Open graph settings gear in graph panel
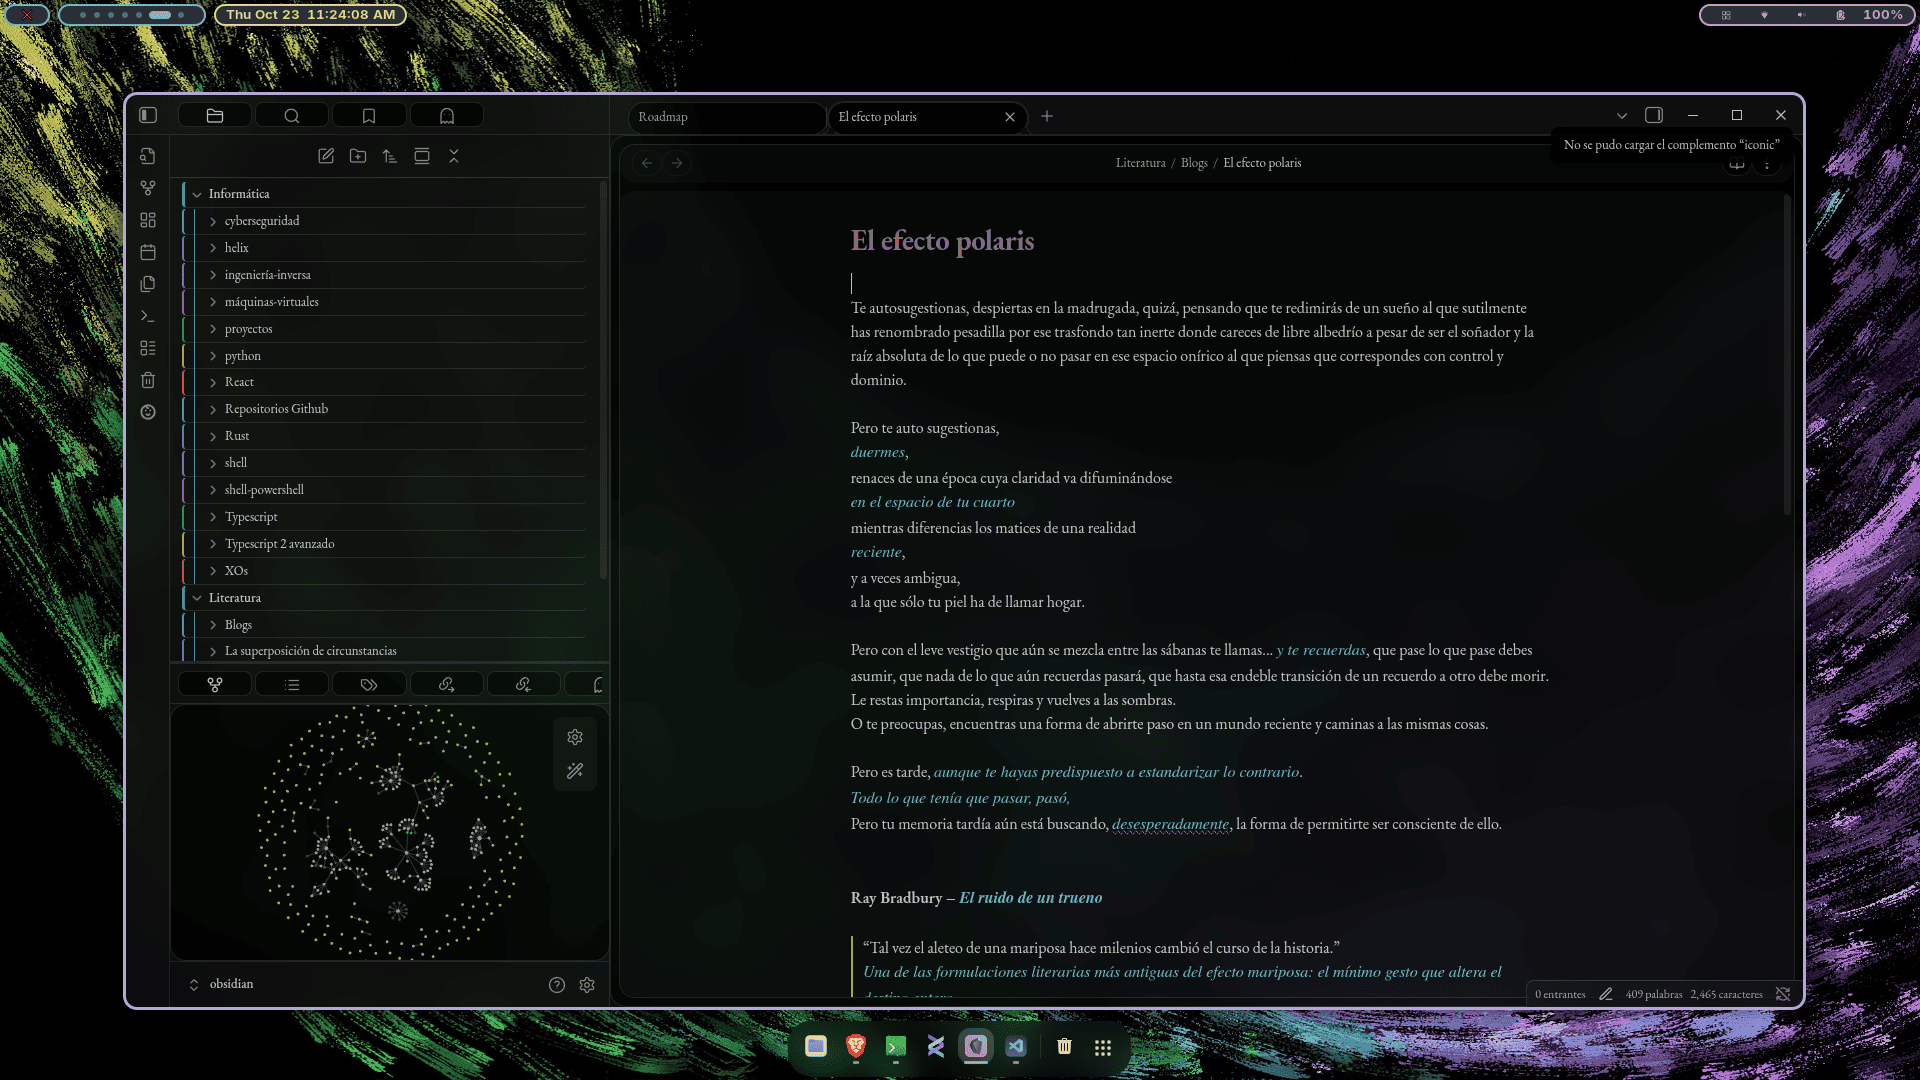1920x1080 pixels. click(575, 737)
